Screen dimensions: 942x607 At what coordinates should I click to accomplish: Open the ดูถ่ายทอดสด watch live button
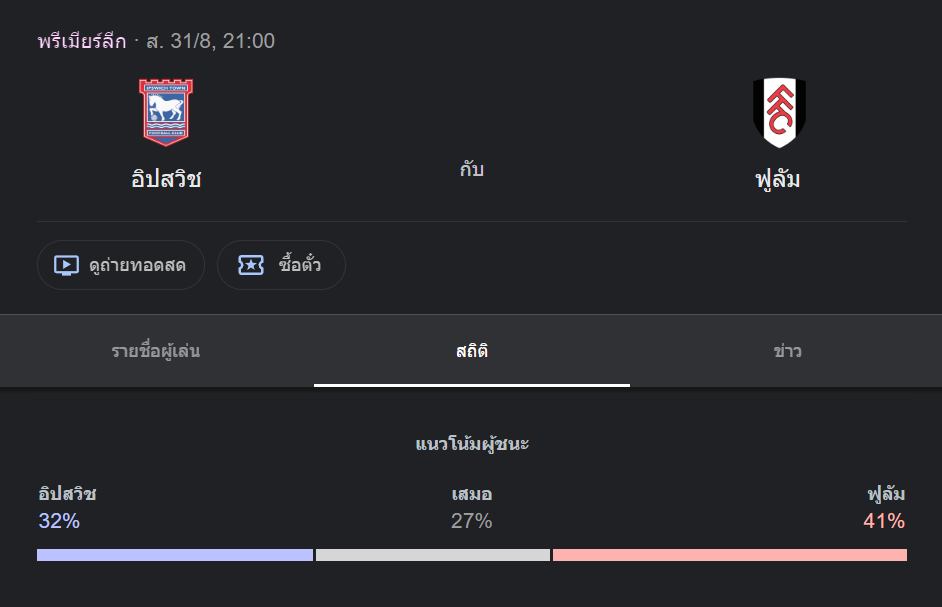[x=121, y=265]
